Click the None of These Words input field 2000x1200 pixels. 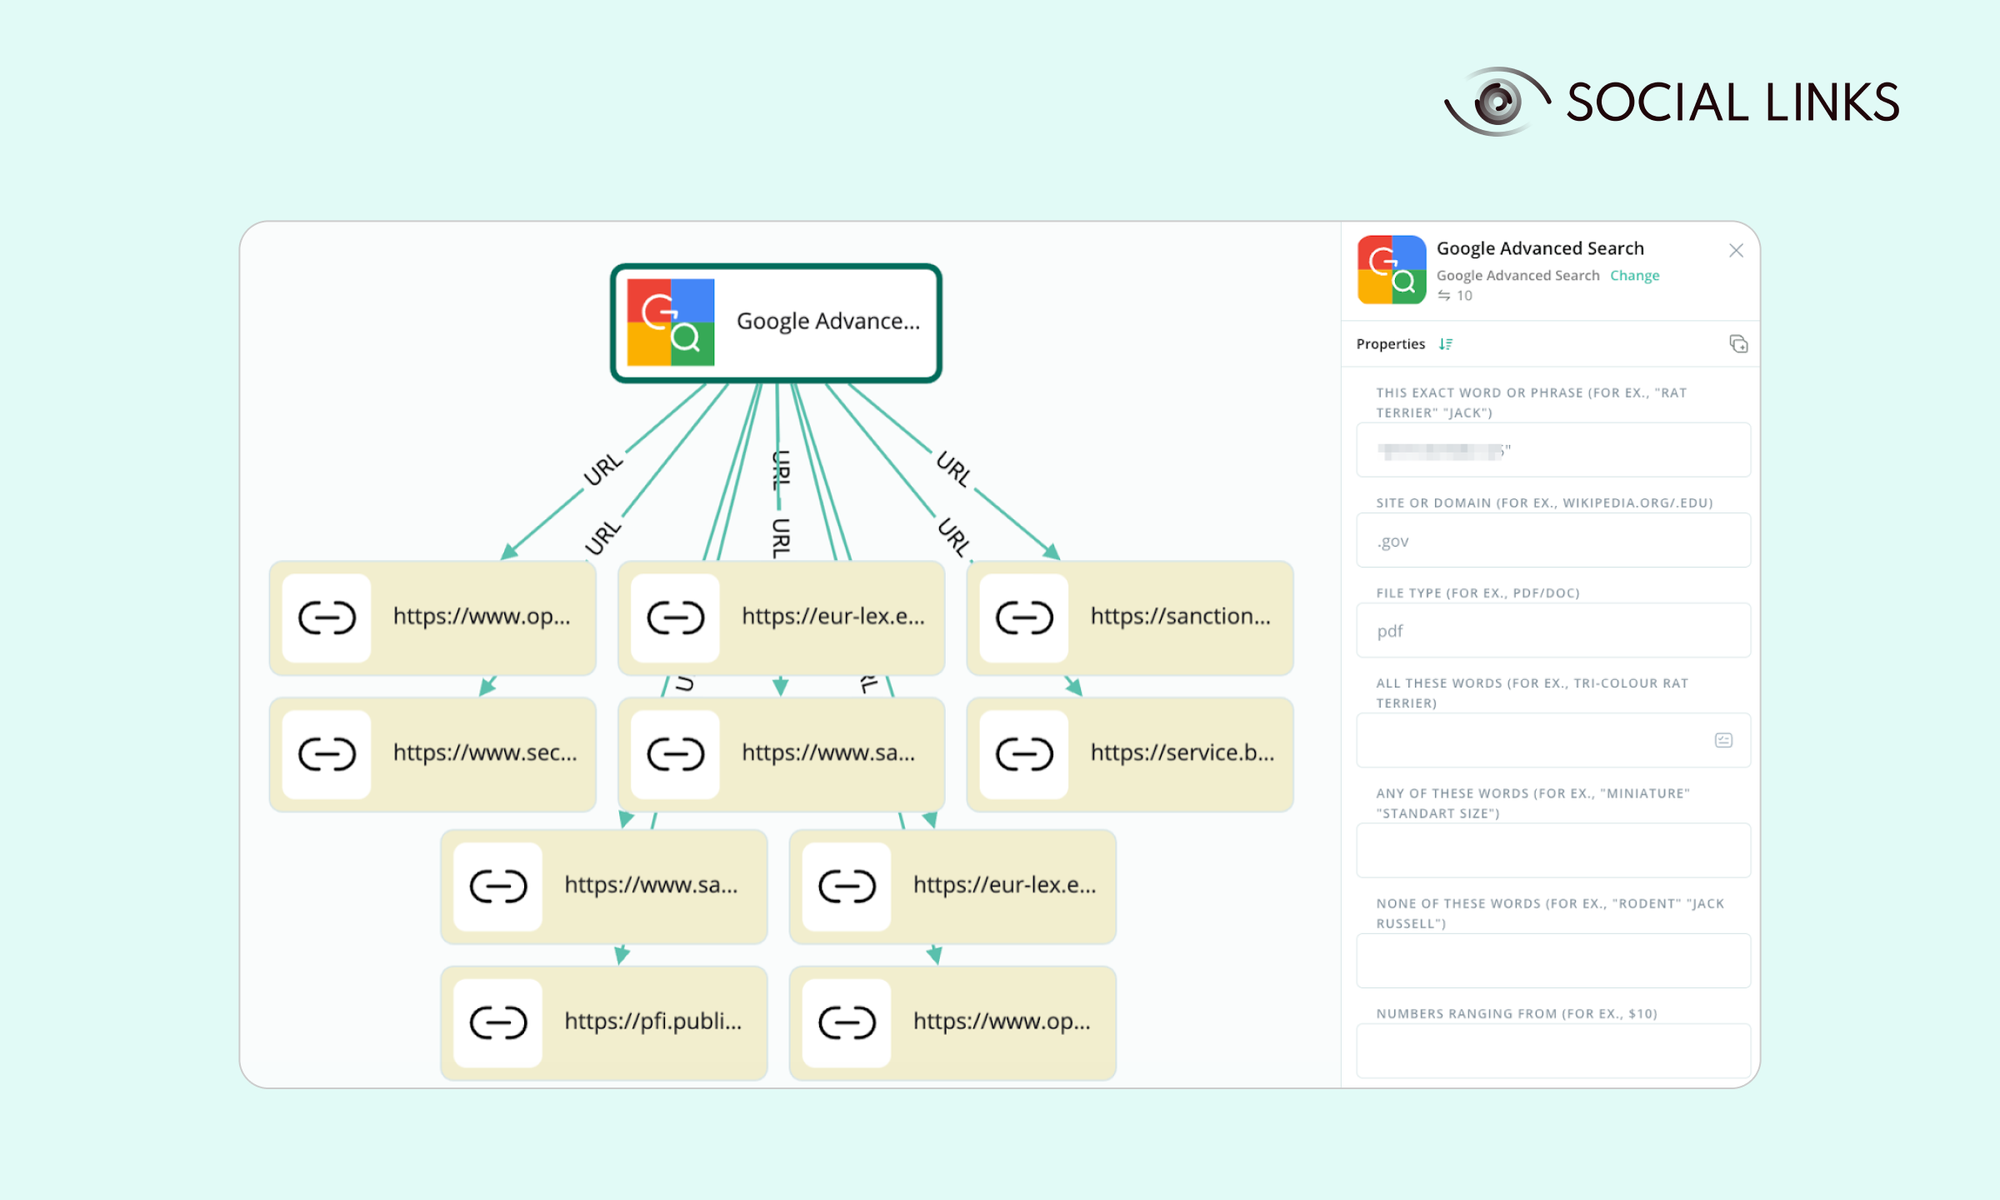[x=1552, y=961]
